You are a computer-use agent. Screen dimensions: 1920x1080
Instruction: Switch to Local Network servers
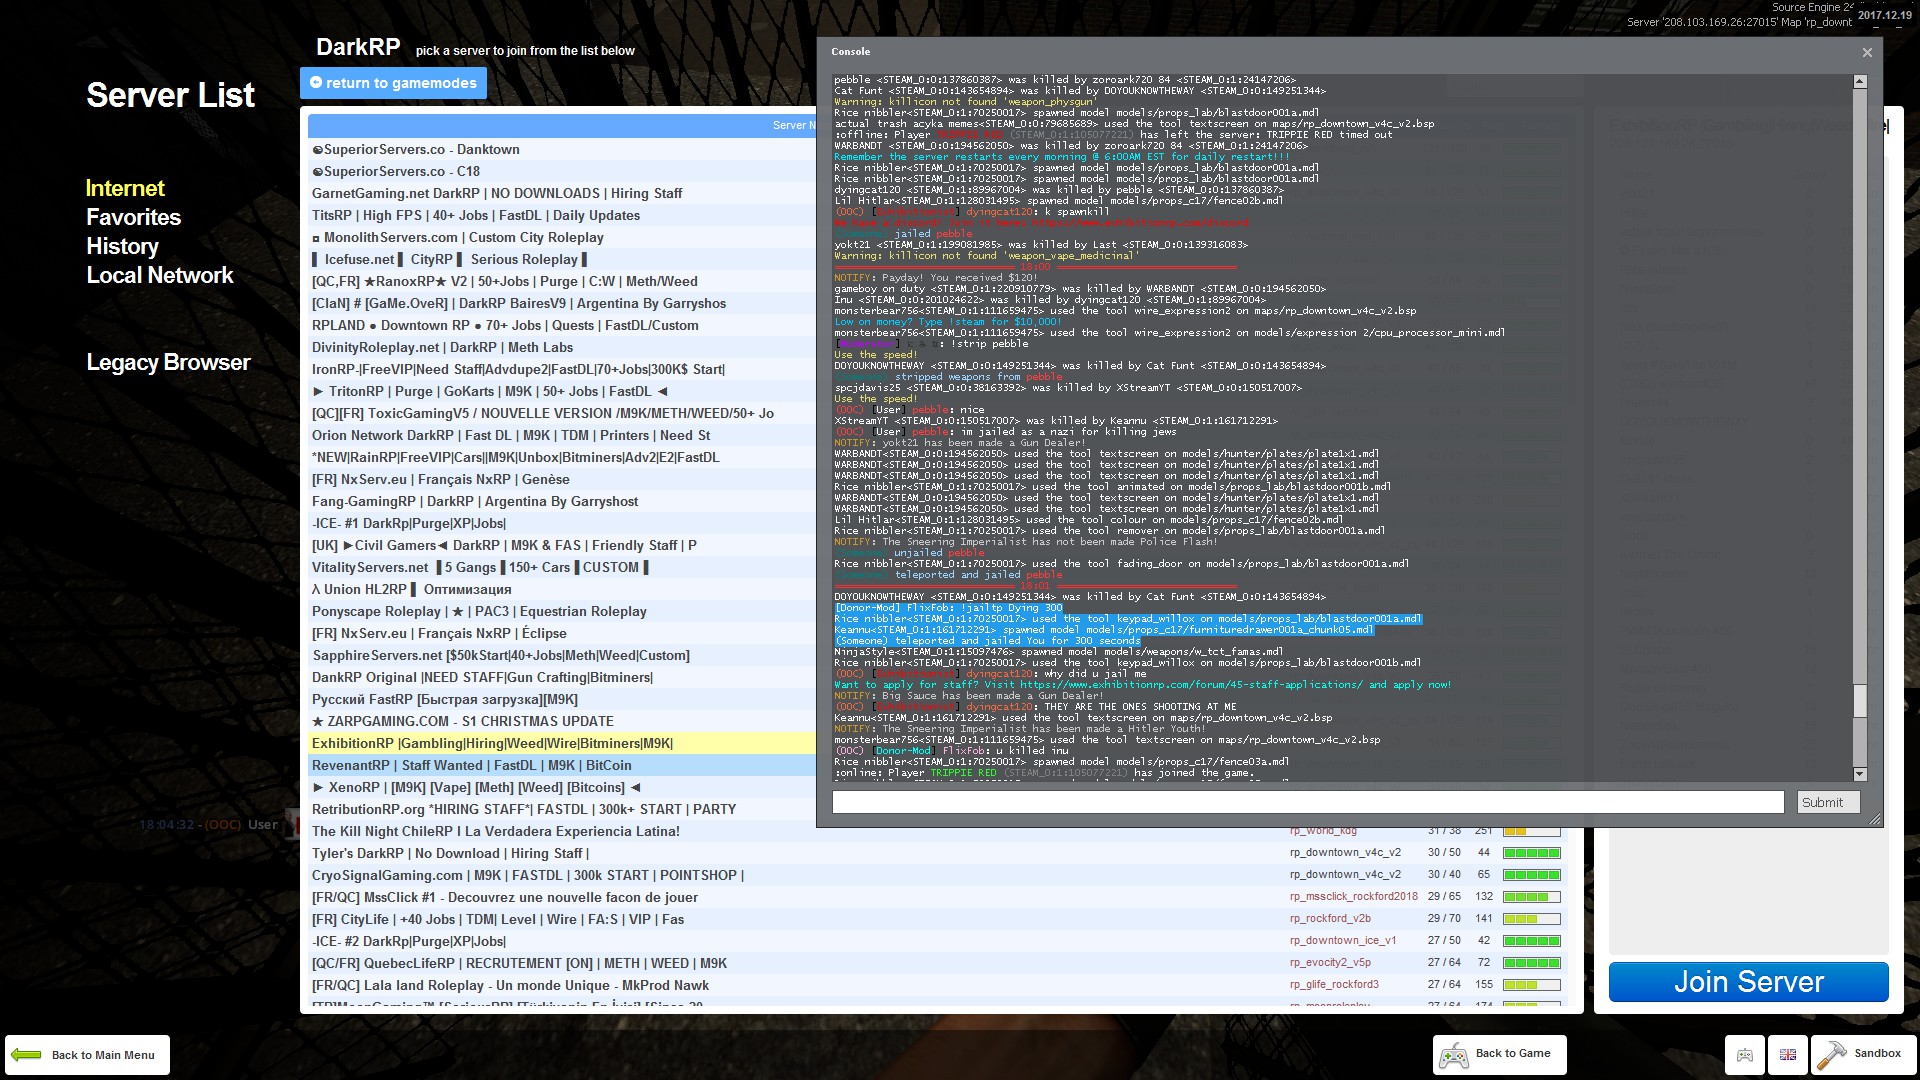pos(159,275)
